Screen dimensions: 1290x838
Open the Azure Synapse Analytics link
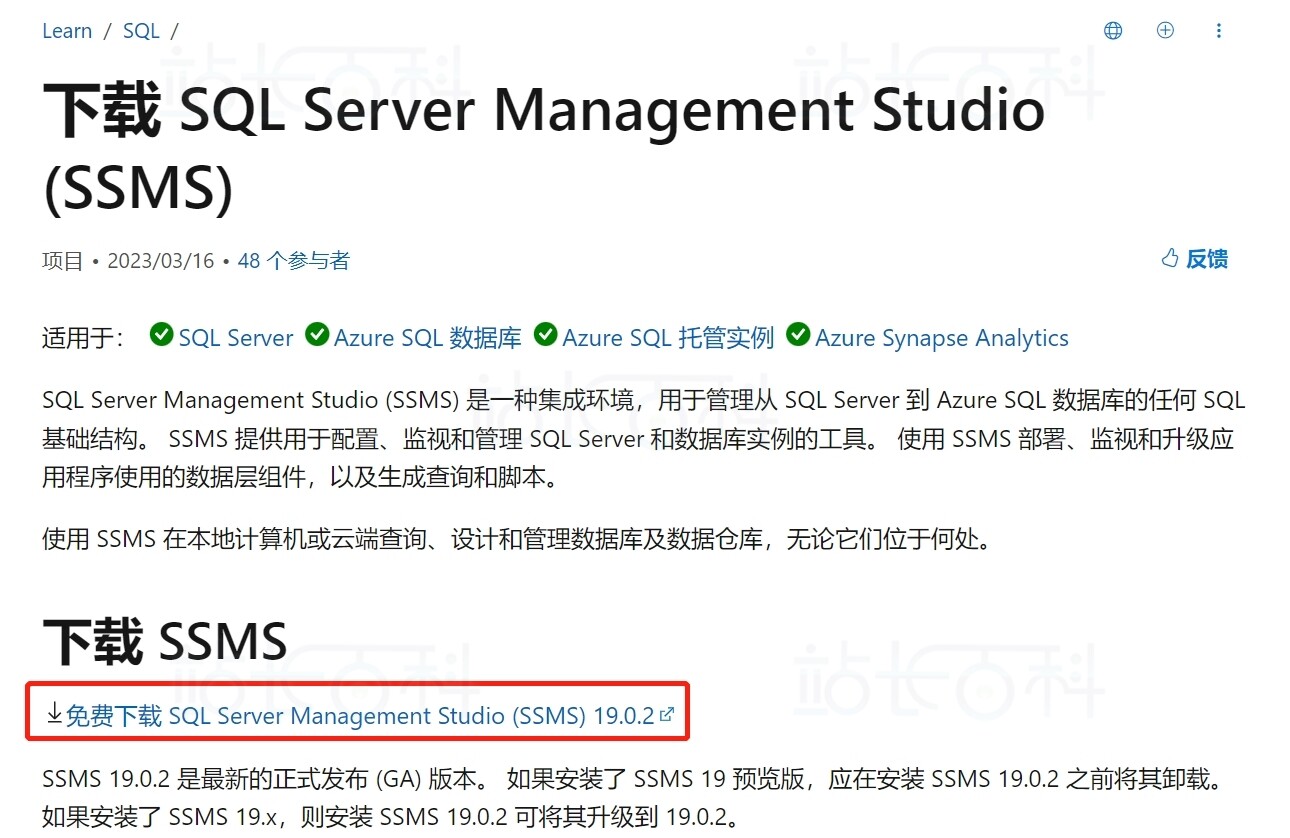(x=942, y=338)
